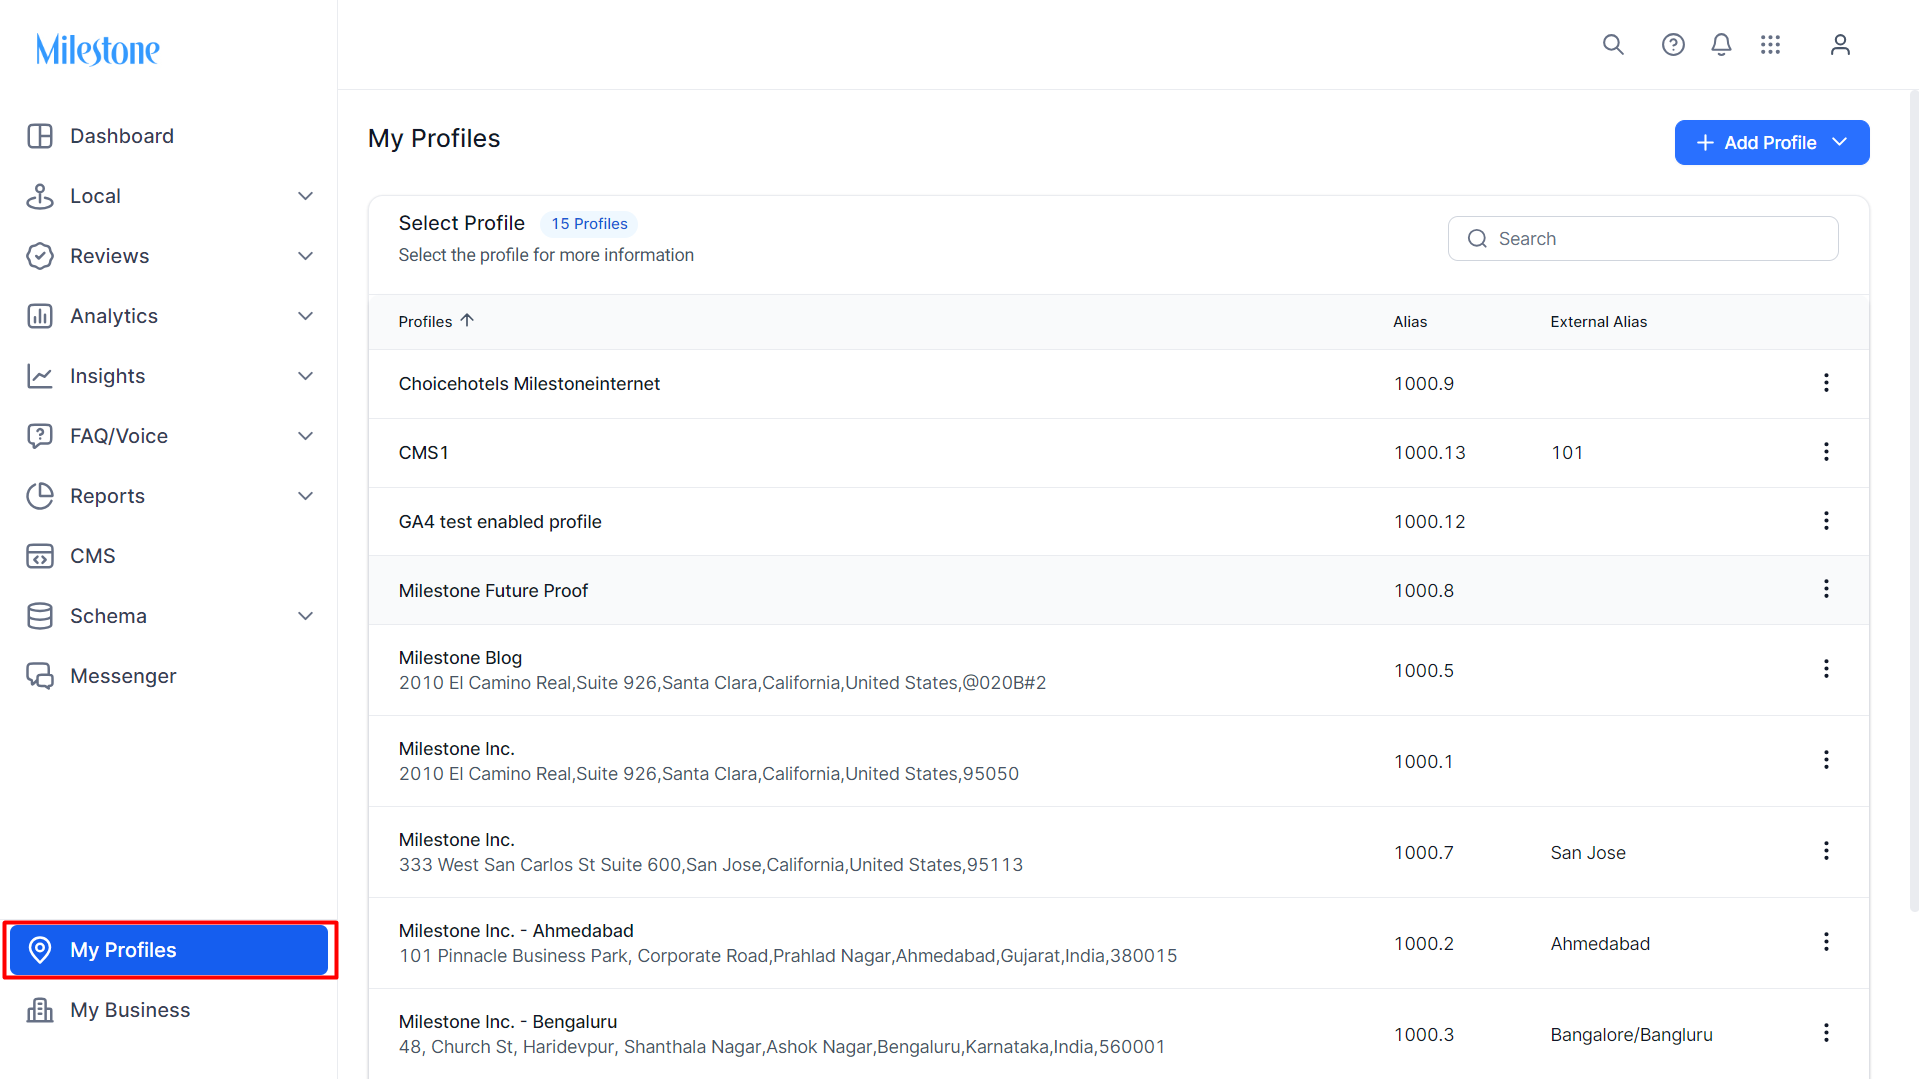Image resolution: width=1919 pixels, height=1079 pixels.
Task: Expand the FAQ/Voice menu chevron
Action: click(306, 436)
